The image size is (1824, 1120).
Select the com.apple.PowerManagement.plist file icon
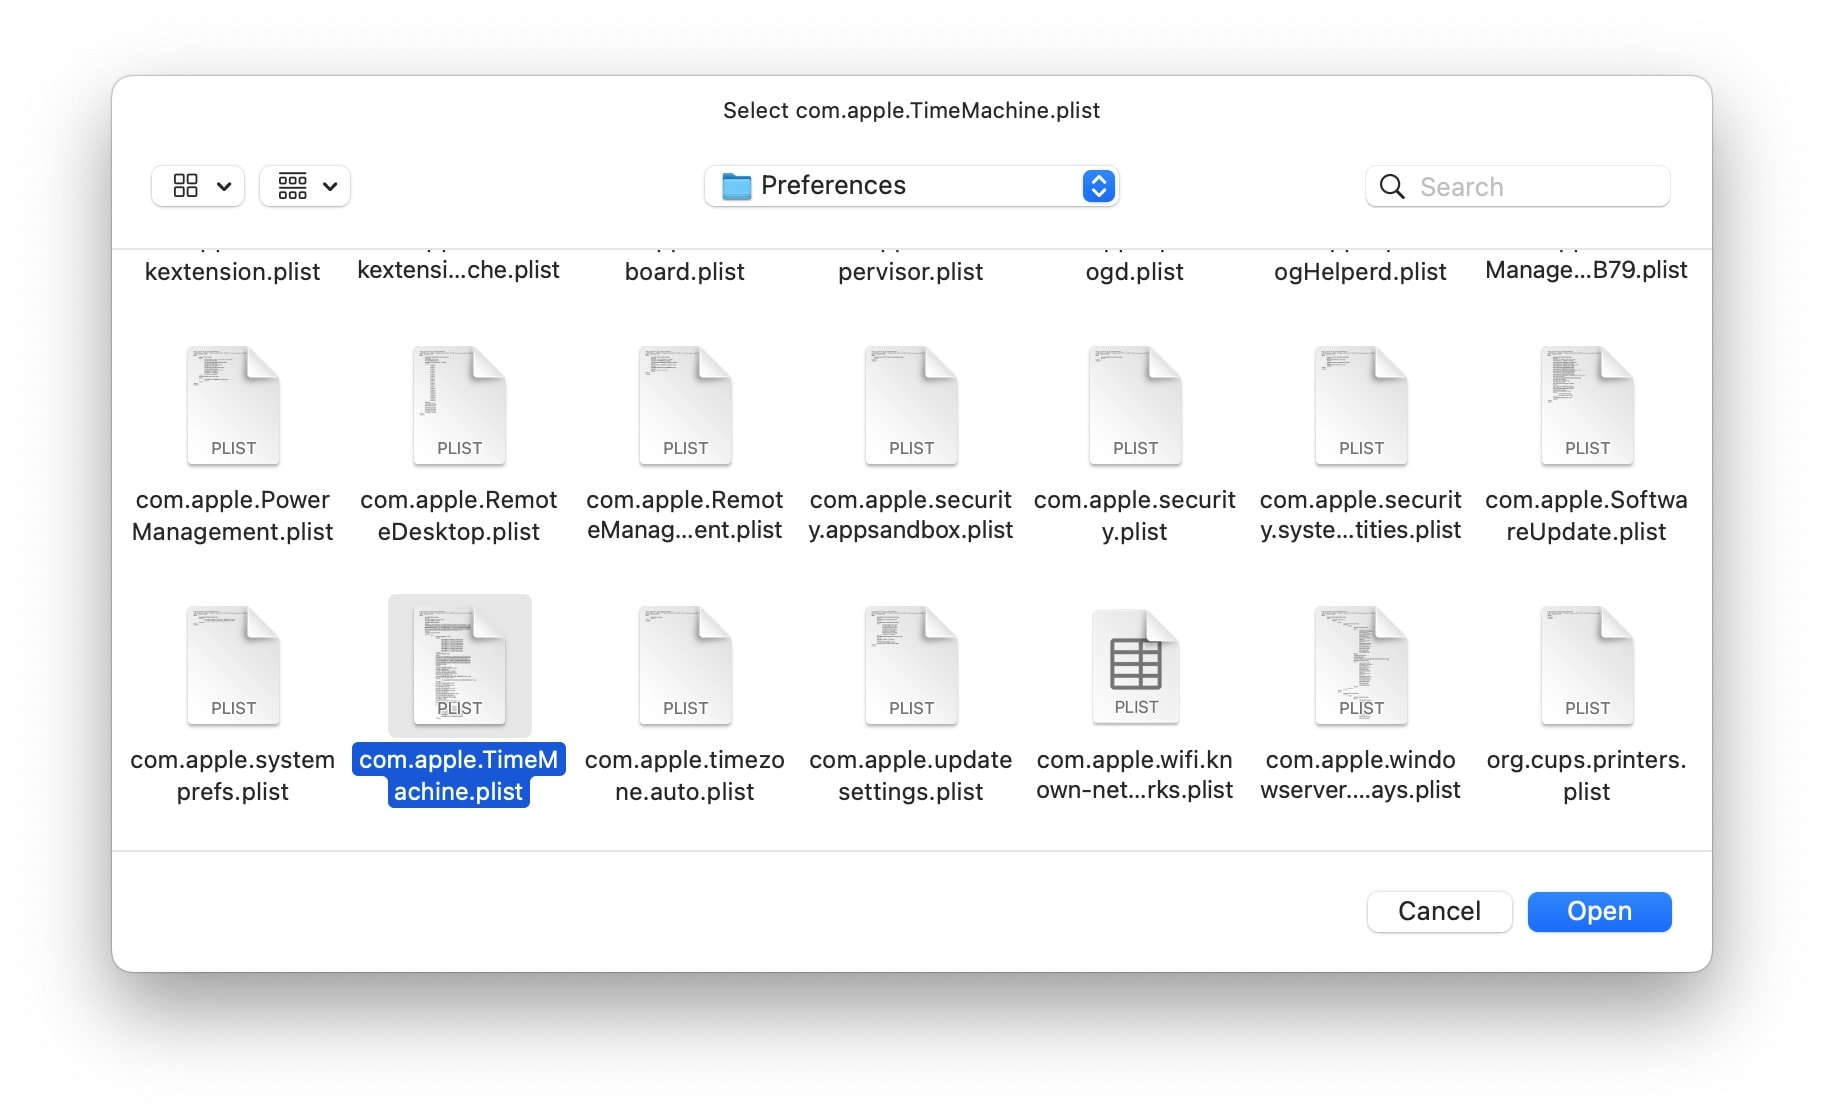tap(233, 406)
